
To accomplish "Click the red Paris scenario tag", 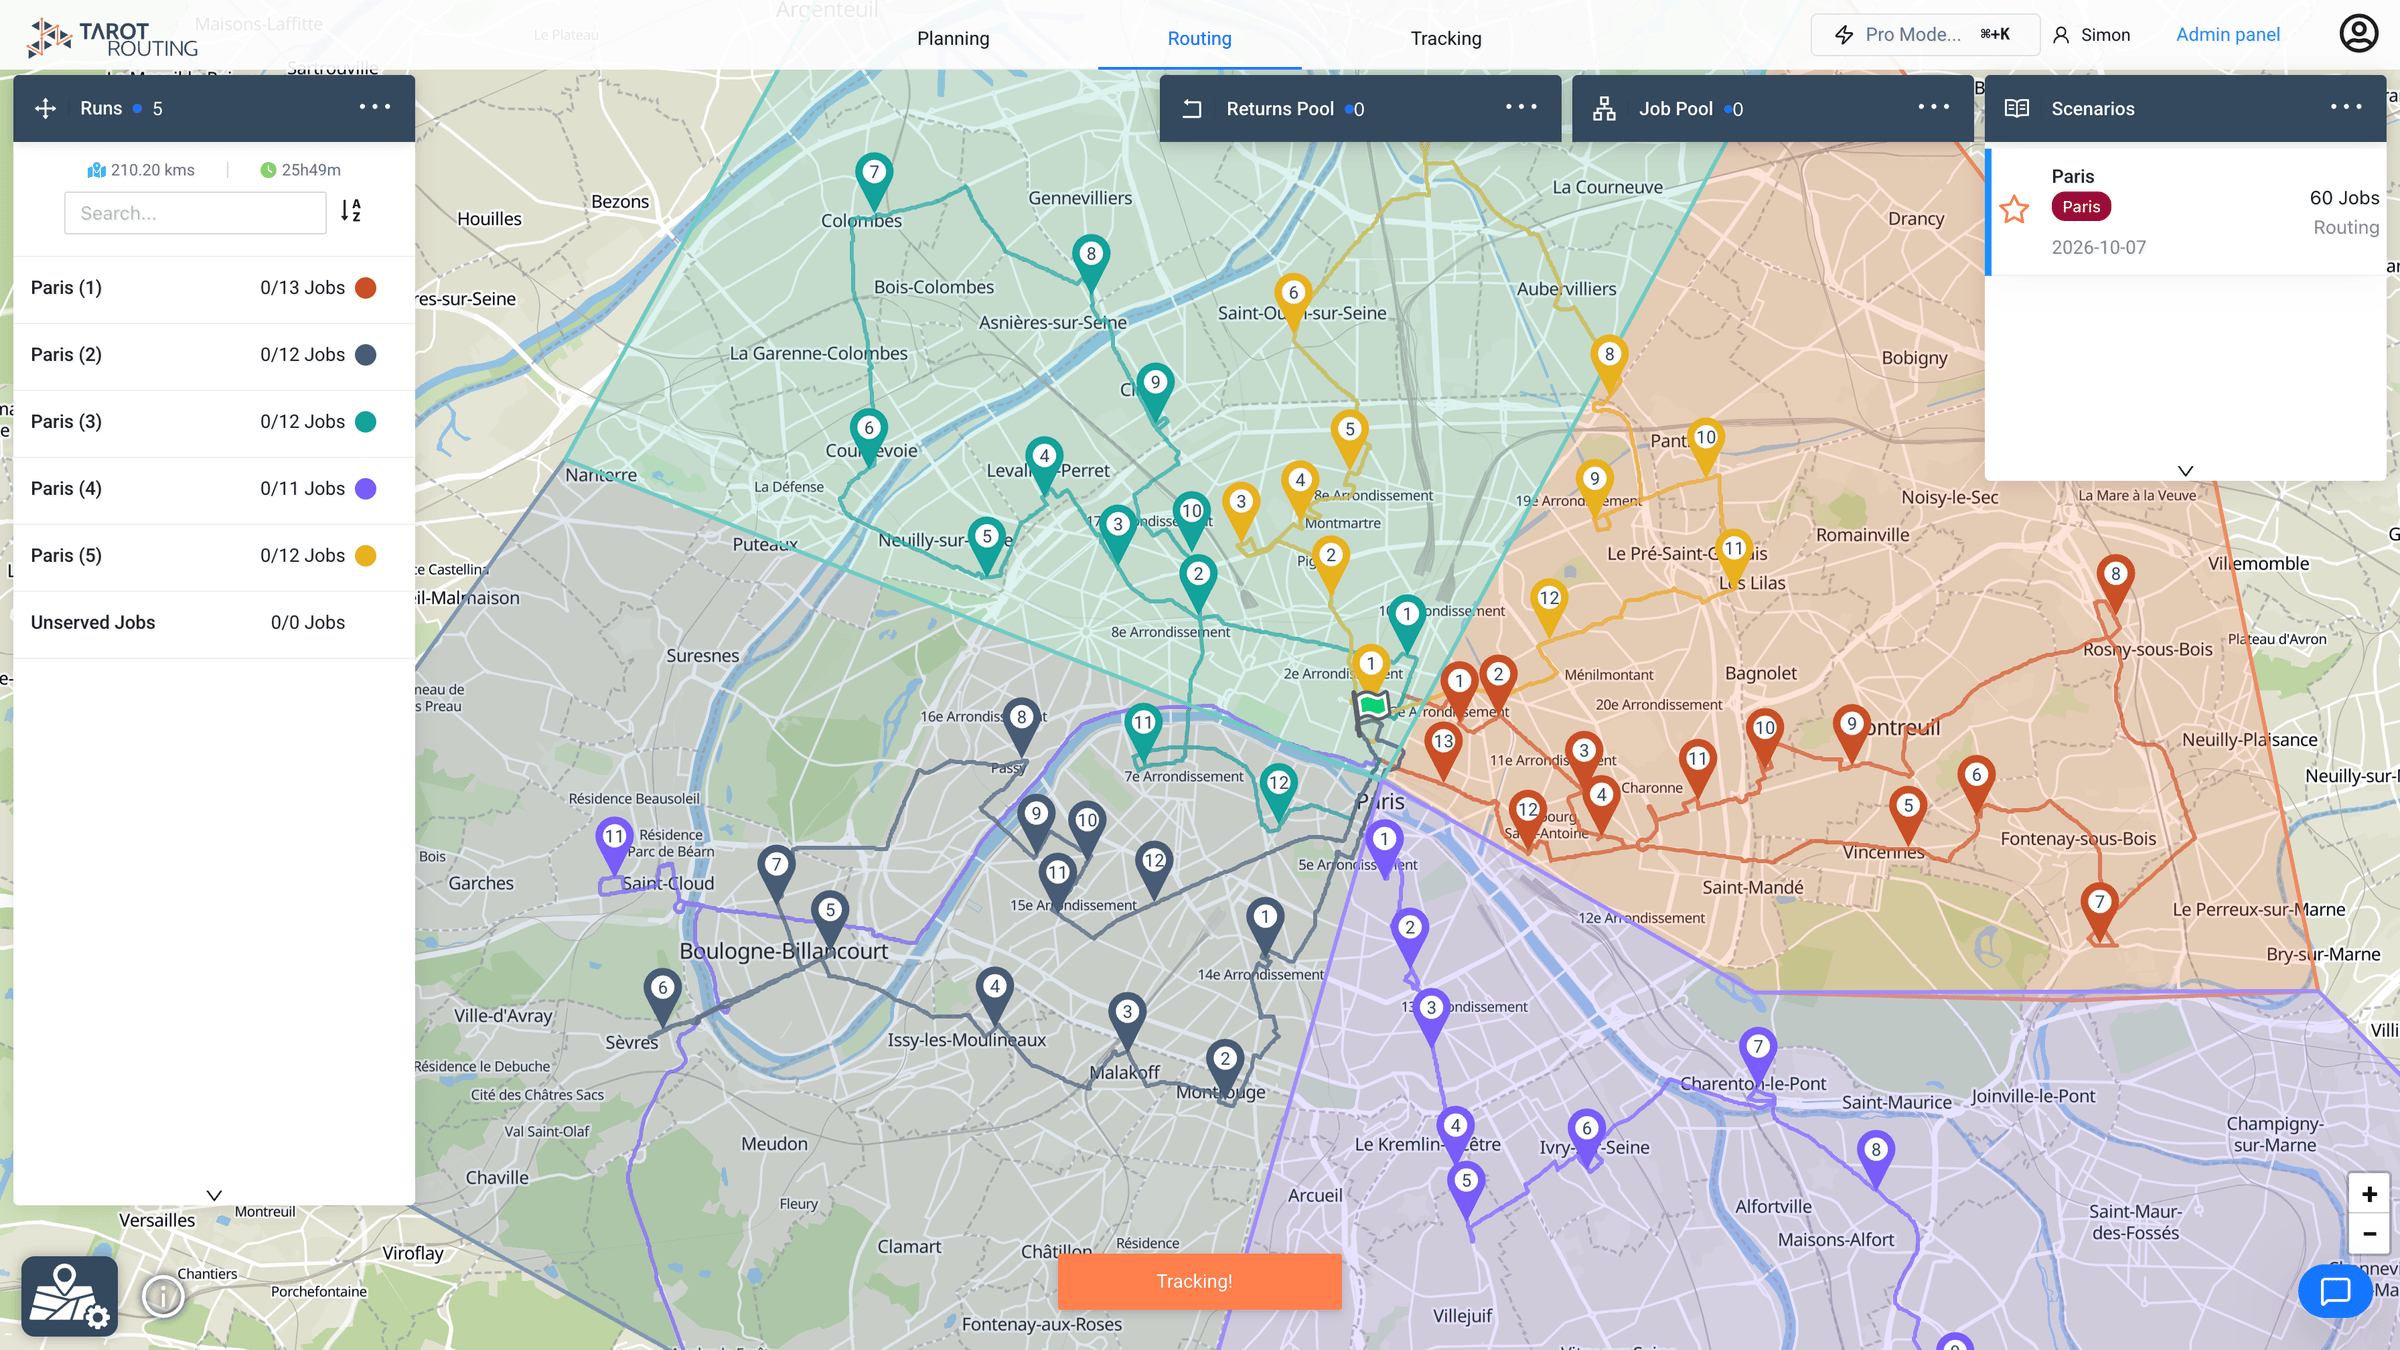I will (x=2081, y=207).
